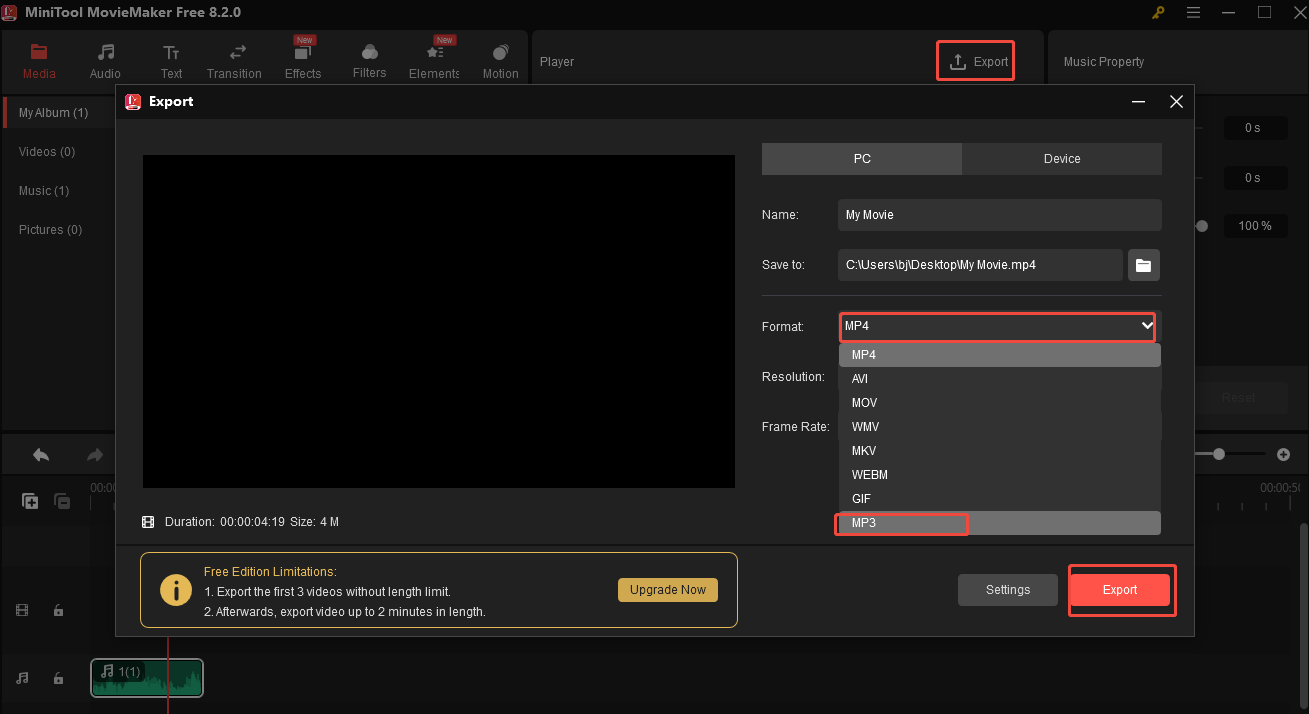Choose WMV from the format list

[999, 427]
